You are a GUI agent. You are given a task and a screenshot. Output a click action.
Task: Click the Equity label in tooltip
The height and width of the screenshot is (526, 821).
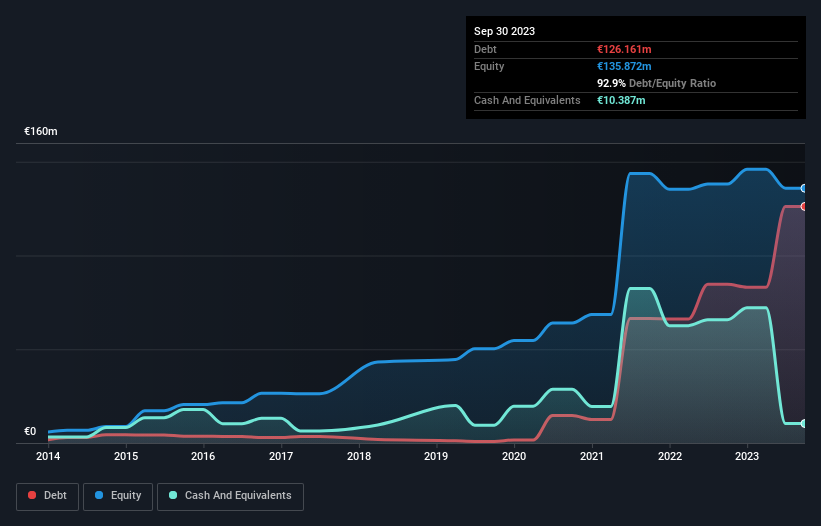pos(489,66)
